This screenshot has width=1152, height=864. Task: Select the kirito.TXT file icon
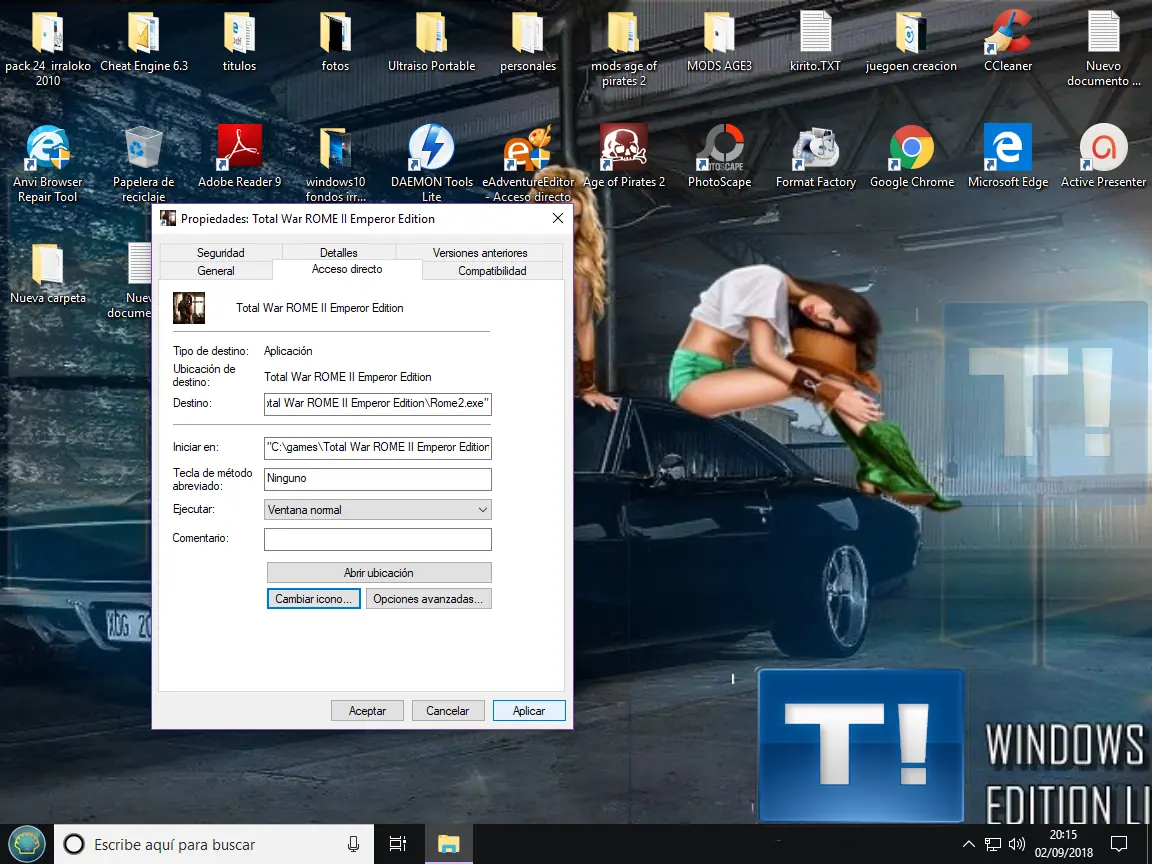[x=816, y=32]
